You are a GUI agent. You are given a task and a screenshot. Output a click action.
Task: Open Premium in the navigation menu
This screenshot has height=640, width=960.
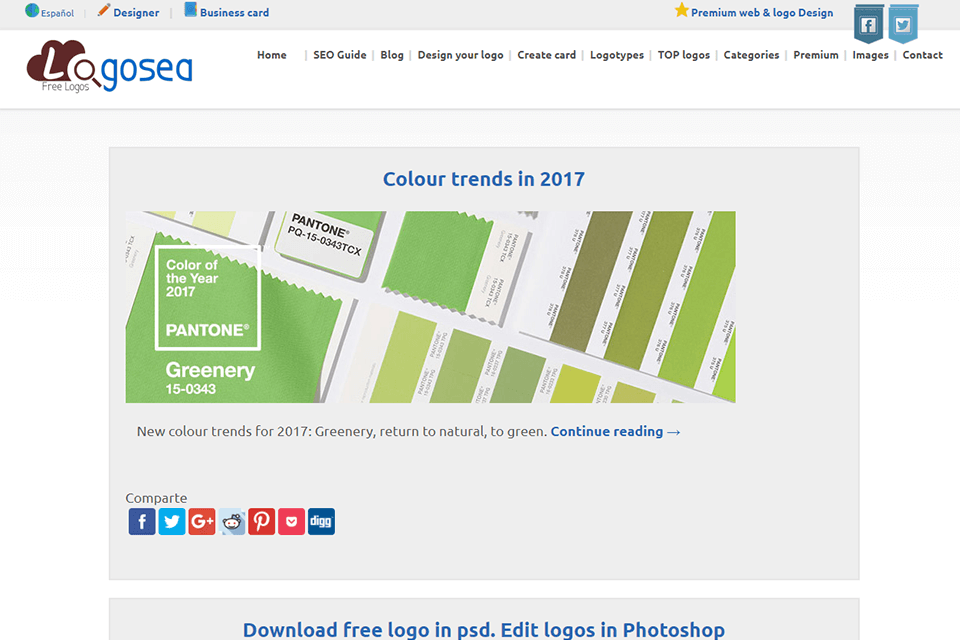(x=816, y=55)
